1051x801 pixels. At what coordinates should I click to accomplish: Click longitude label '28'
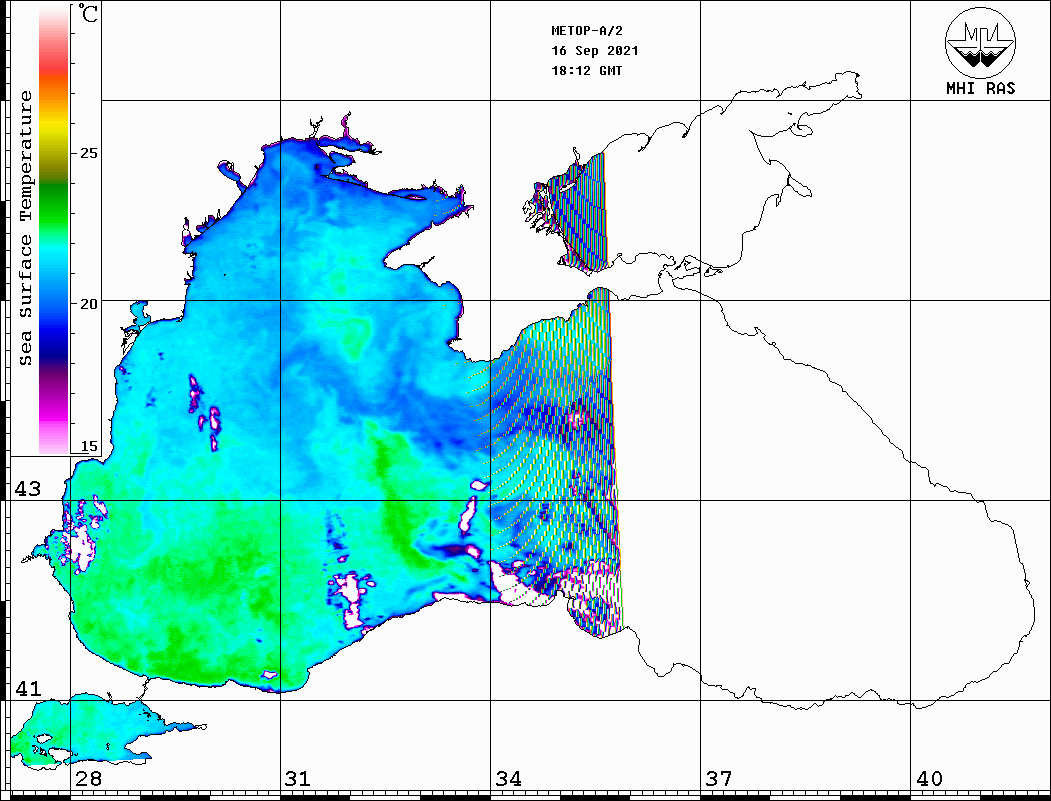88,778
